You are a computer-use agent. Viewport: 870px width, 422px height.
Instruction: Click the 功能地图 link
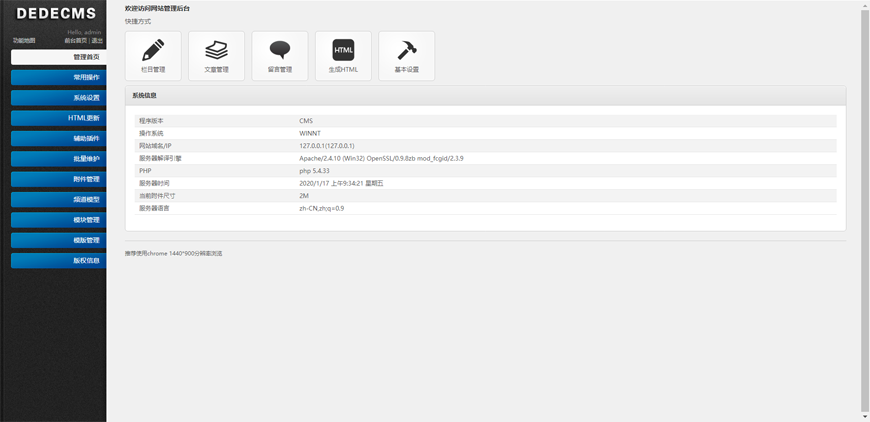click(x=24, y=40)
